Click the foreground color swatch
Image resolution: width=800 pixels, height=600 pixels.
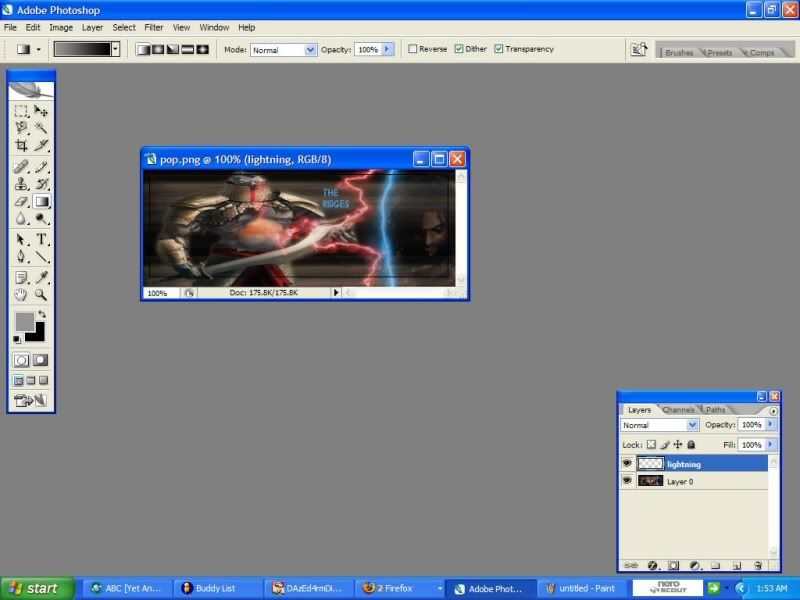[24, 321]
